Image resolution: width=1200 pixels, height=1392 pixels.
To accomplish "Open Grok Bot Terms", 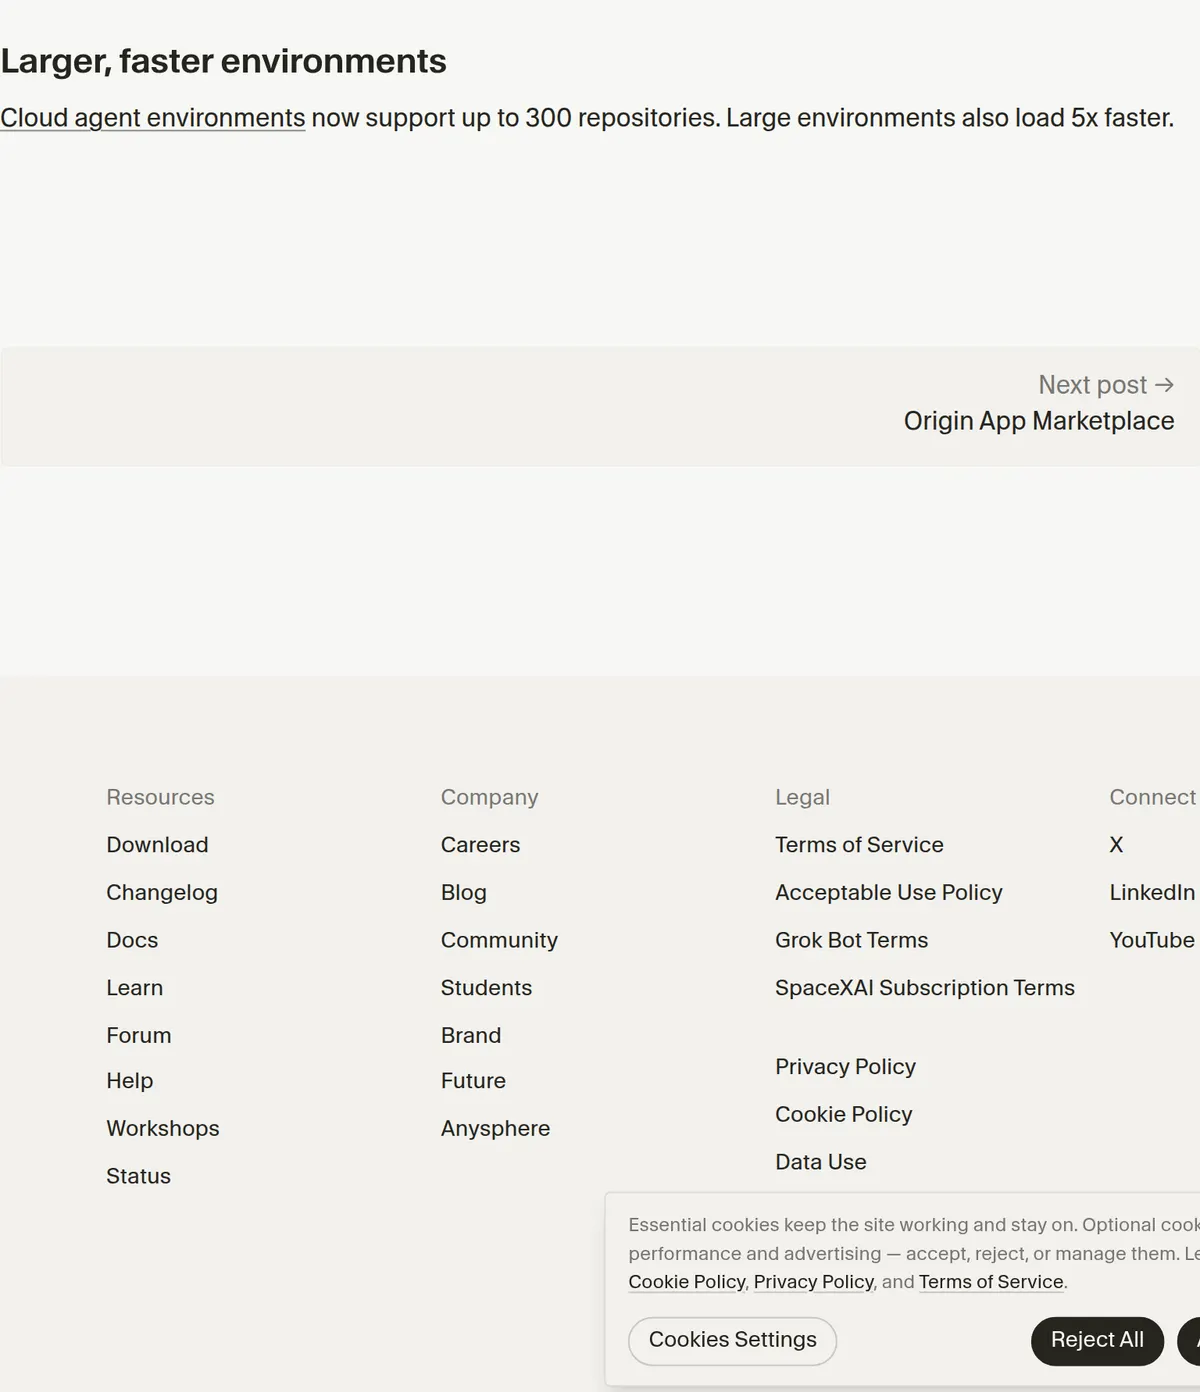I will point(851,940).
